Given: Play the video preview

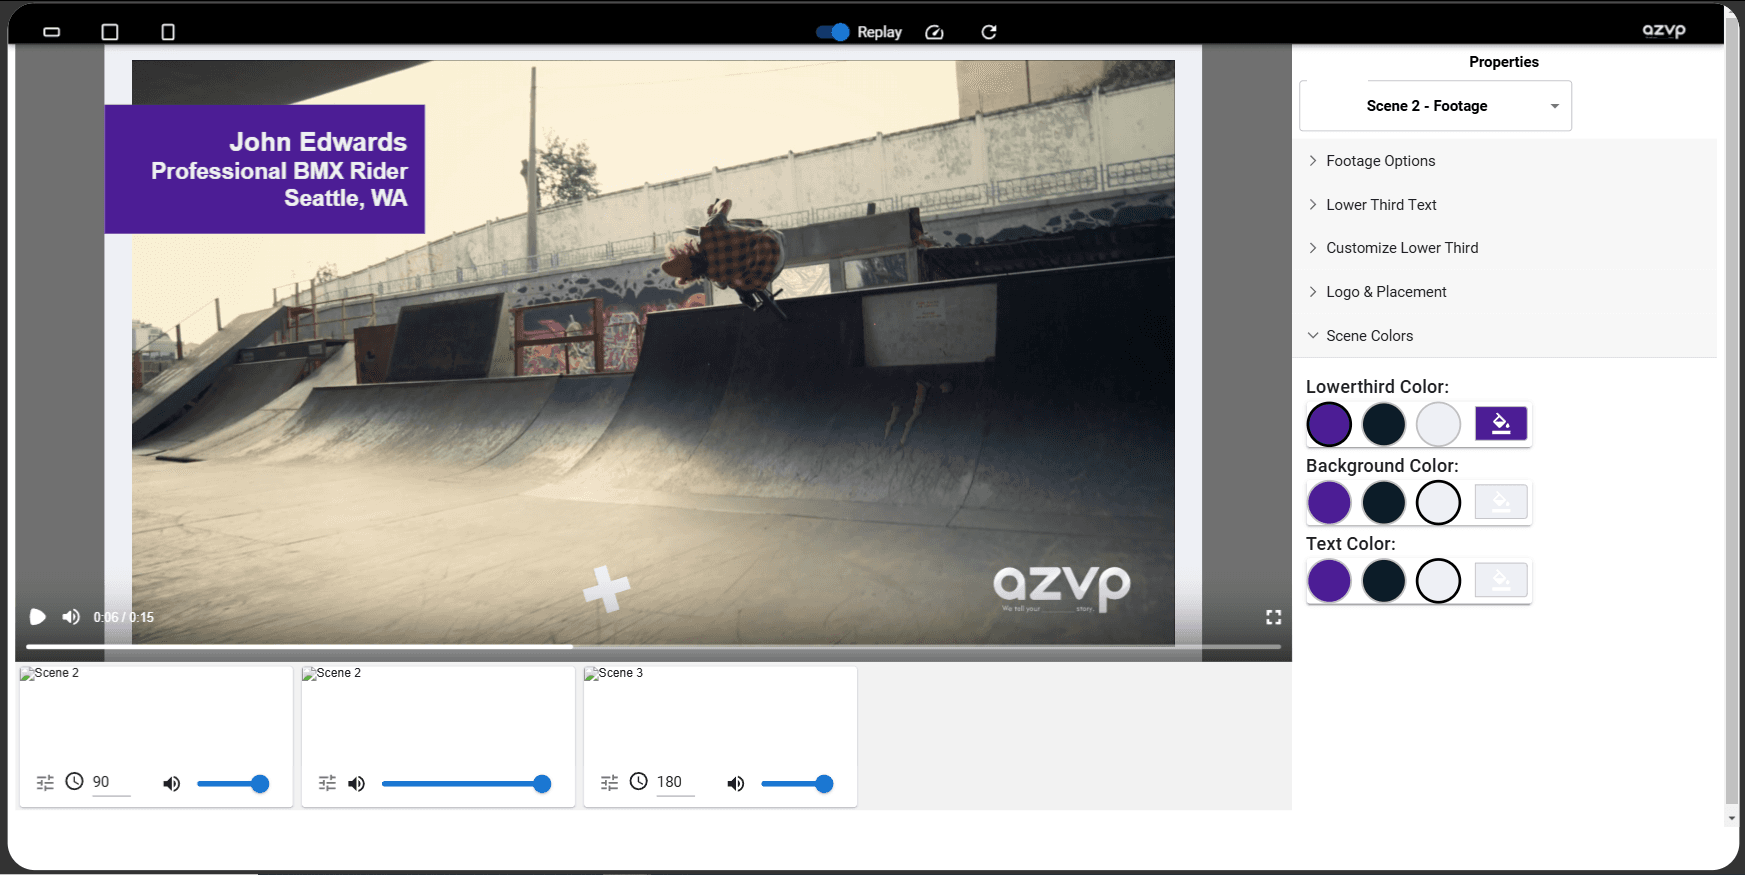Looking at the screenshot, I should (x=38, y=617).
